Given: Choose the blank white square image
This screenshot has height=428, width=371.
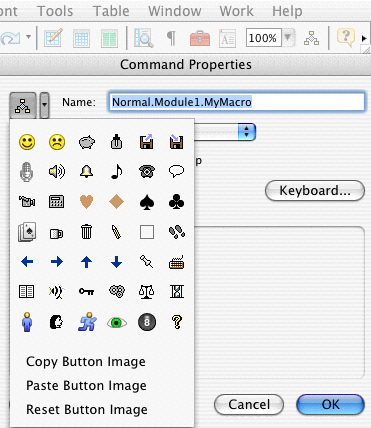Looking at the screenshot, I should point(147,232).
